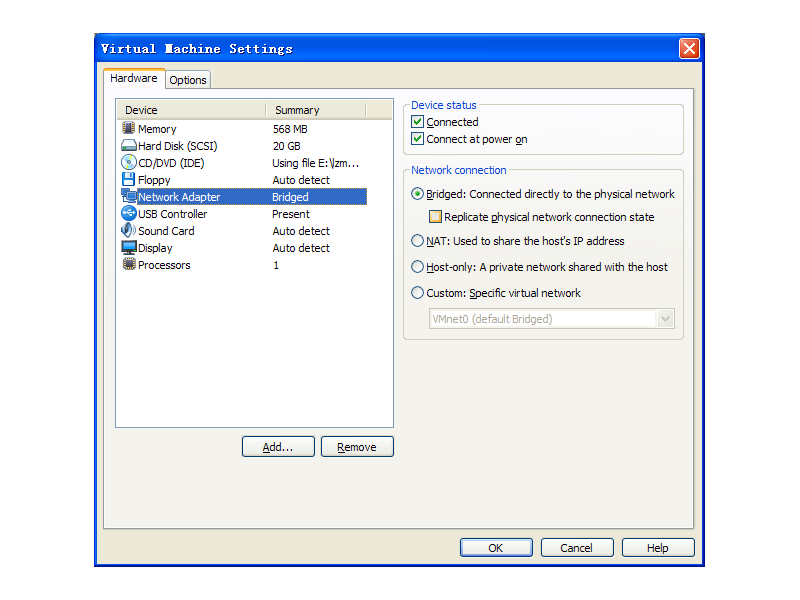Uncheck the Connected checkbox
Viewport: 800px width, 600px height.
(418, 122)
